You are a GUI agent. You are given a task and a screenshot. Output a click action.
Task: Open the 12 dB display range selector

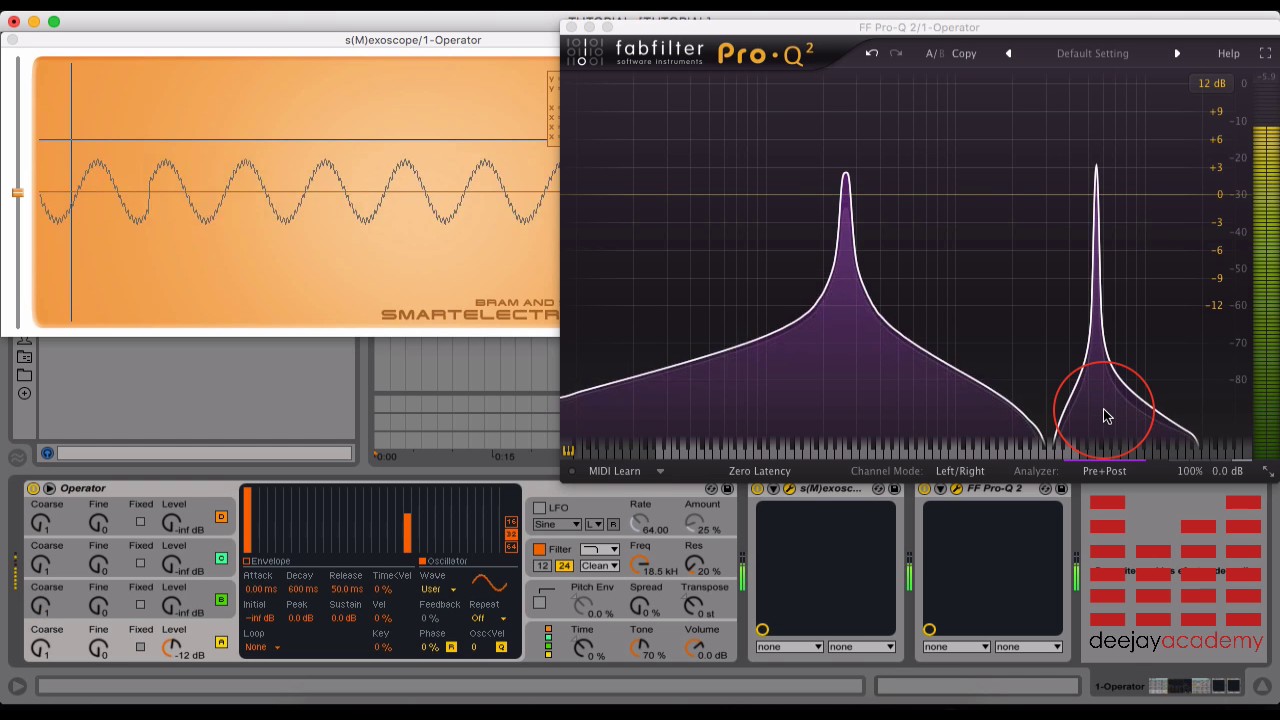[1211, 83]
